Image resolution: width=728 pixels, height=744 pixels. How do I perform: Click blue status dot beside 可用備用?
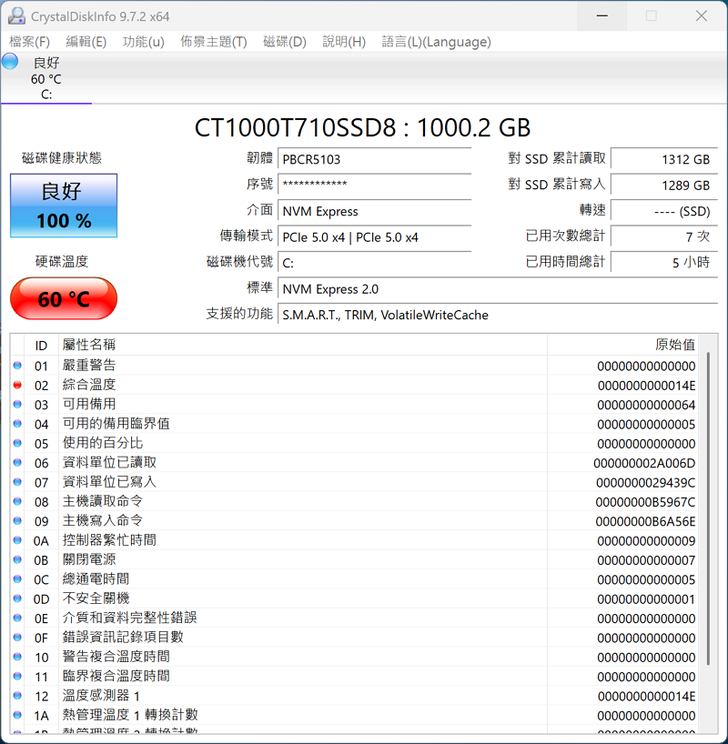(17, 405)
